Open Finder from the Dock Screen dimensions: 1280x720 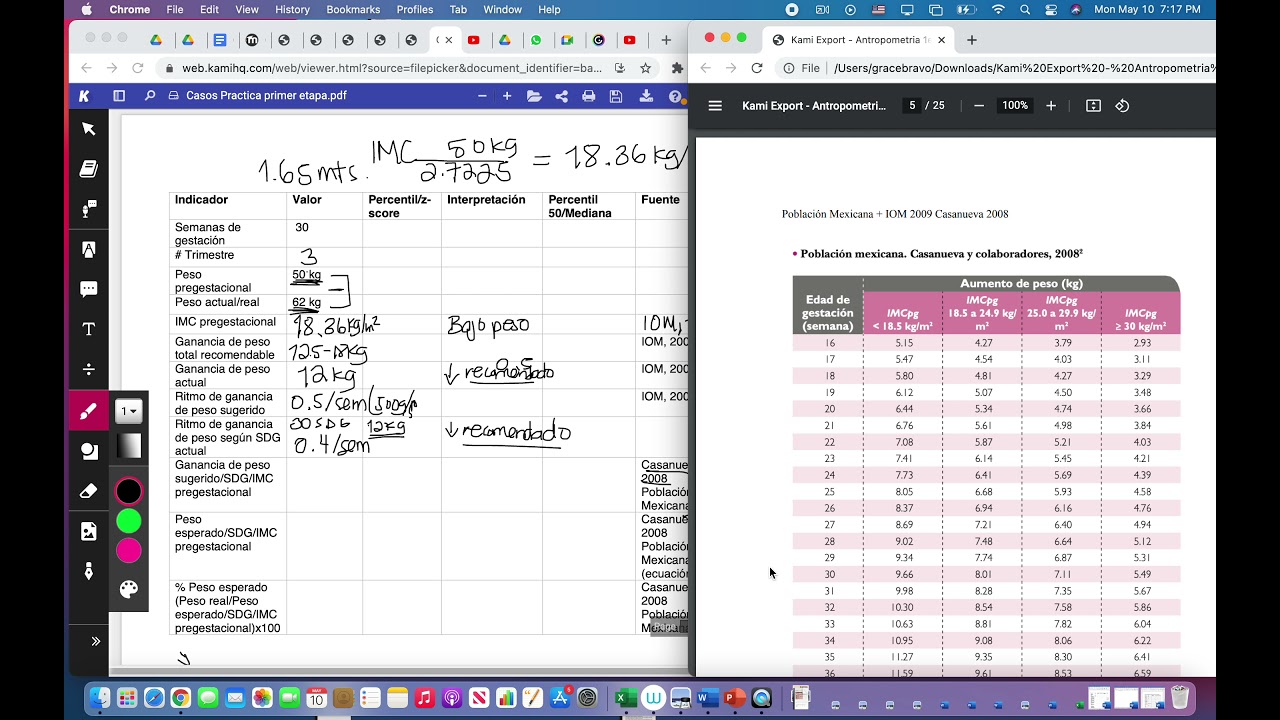99,697
